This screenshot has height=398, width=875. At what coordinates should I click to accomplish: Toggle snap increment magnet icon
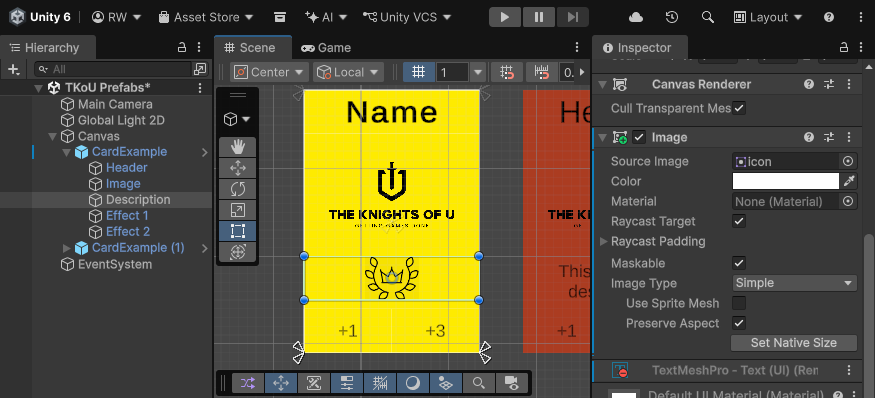tap(507, 72)
